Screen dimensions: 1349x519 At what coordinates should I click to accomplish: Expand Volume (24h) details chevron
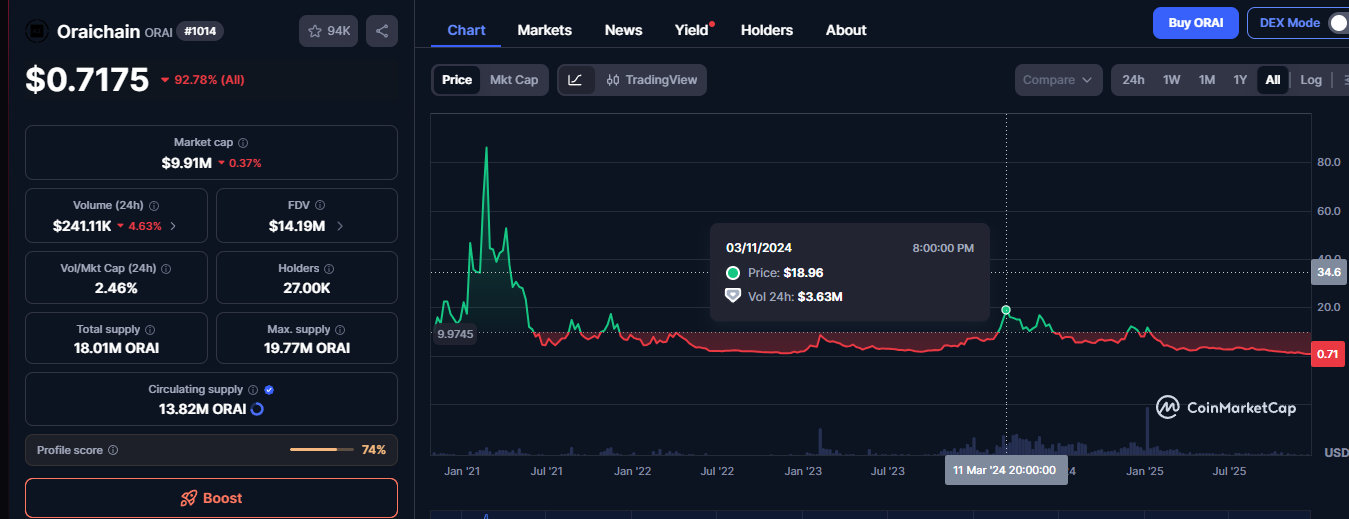[173, 226]
